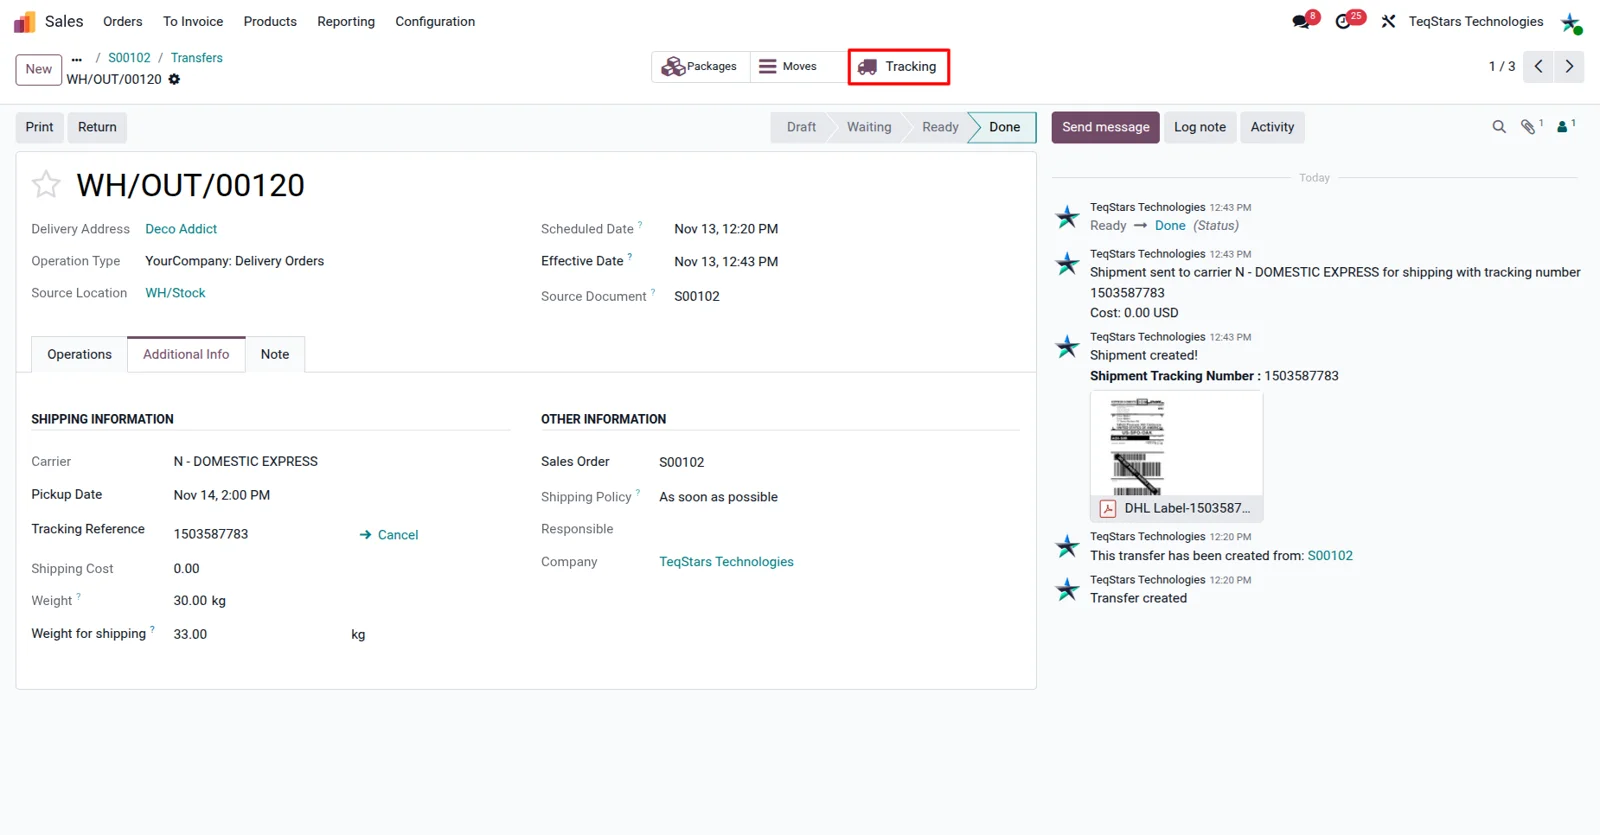Open the Transfers breadcrumb link
The width and height of the screenshot is (1600, 835).
(197, 58)
